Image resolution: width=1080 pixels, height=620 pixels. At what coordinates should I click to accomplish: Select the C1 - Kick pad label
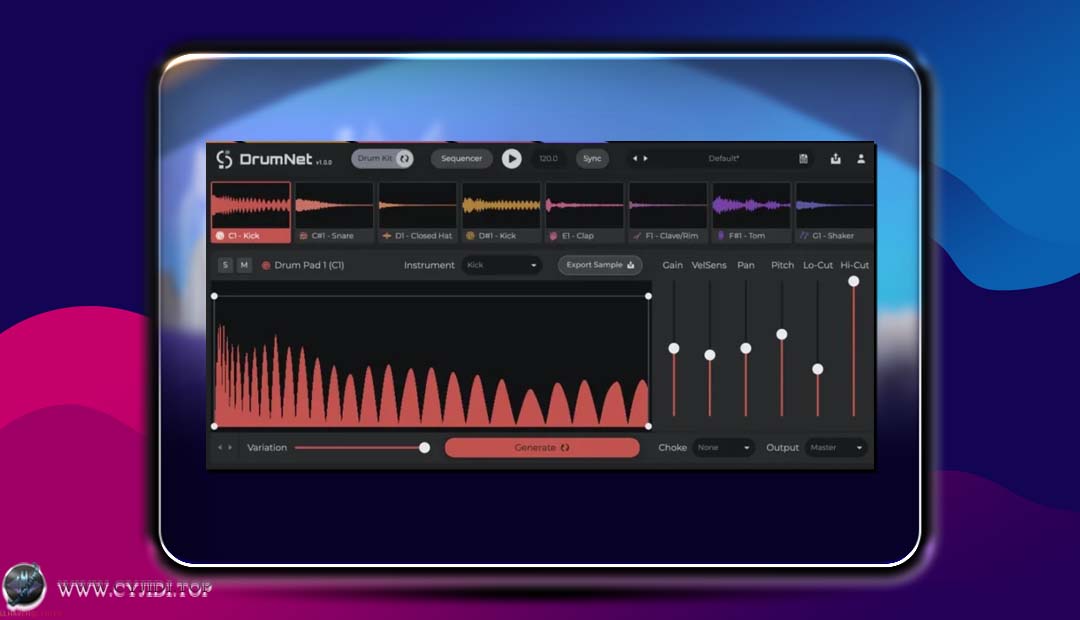click(244, 236)
